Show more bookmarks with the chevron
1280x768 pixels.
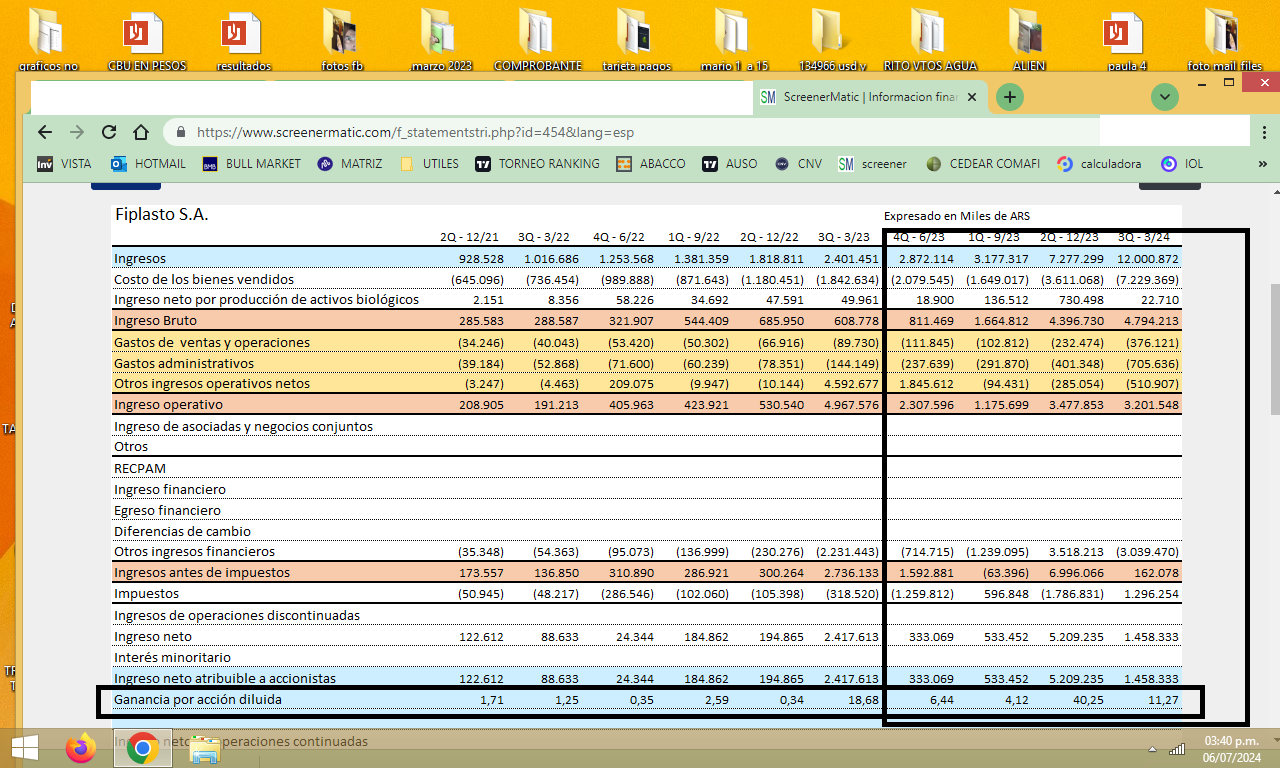pos(1262,164)
